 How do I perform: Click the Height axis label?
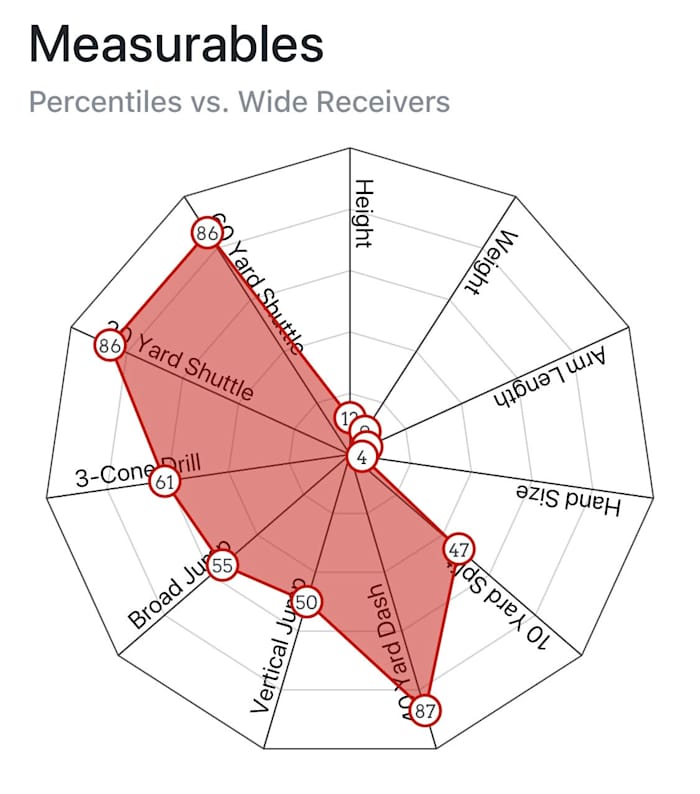pyautogui.click(x=364, y=213)
